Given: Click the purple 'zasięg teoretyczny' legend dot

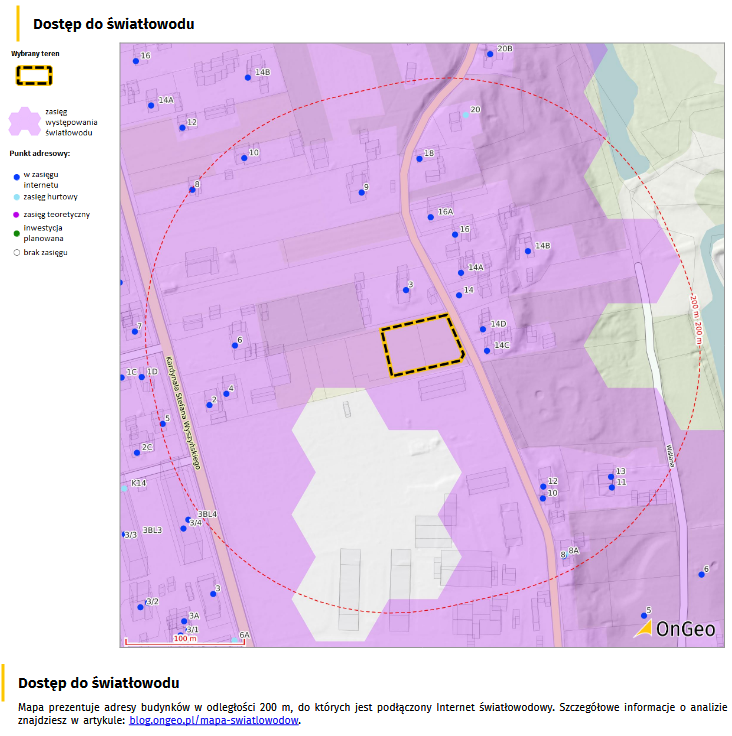Looking at the screenshot, I should pos(16,215).
